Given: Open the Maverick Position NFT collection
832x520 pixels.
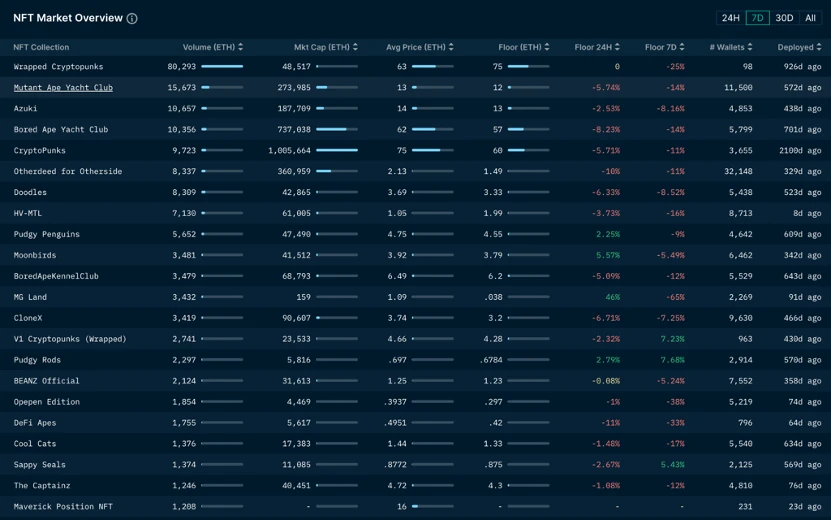Looking at the screenshot, I should [63, 507].
